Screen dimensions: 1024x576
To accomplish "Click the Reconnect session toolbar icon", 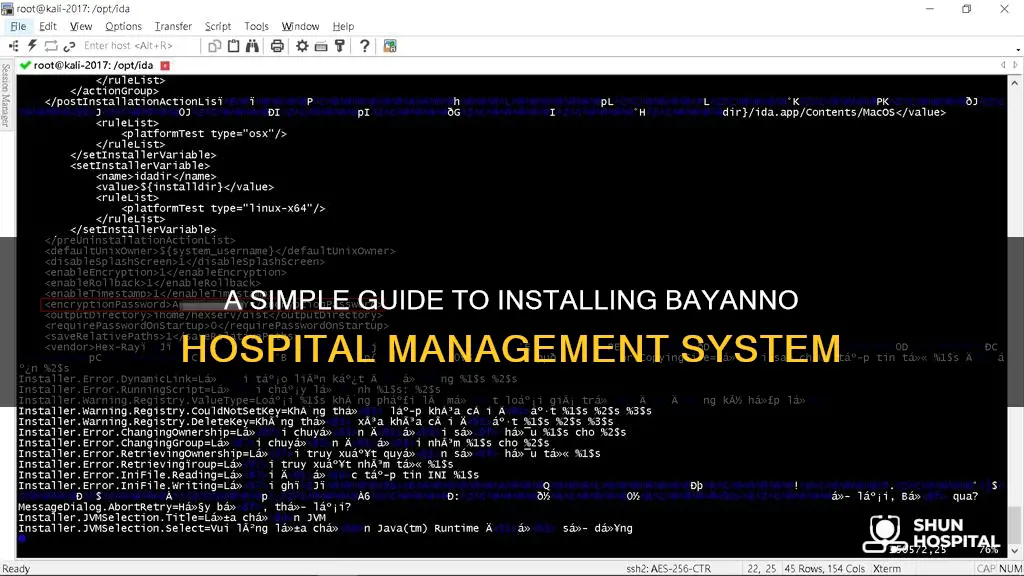I will [51, 46].
